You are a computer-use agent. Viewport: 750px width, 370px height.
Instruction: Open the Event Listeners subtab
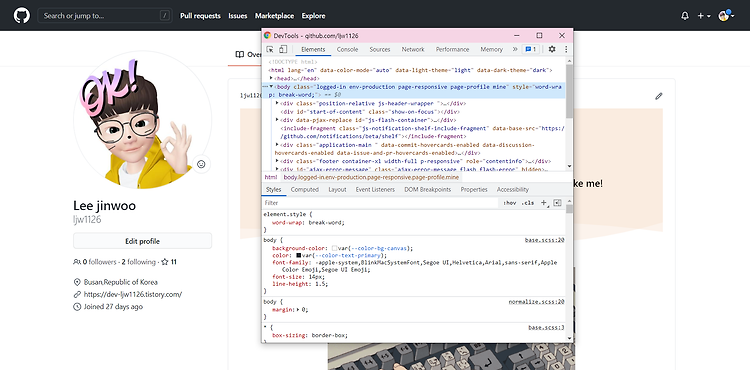(x=375, y=189)
